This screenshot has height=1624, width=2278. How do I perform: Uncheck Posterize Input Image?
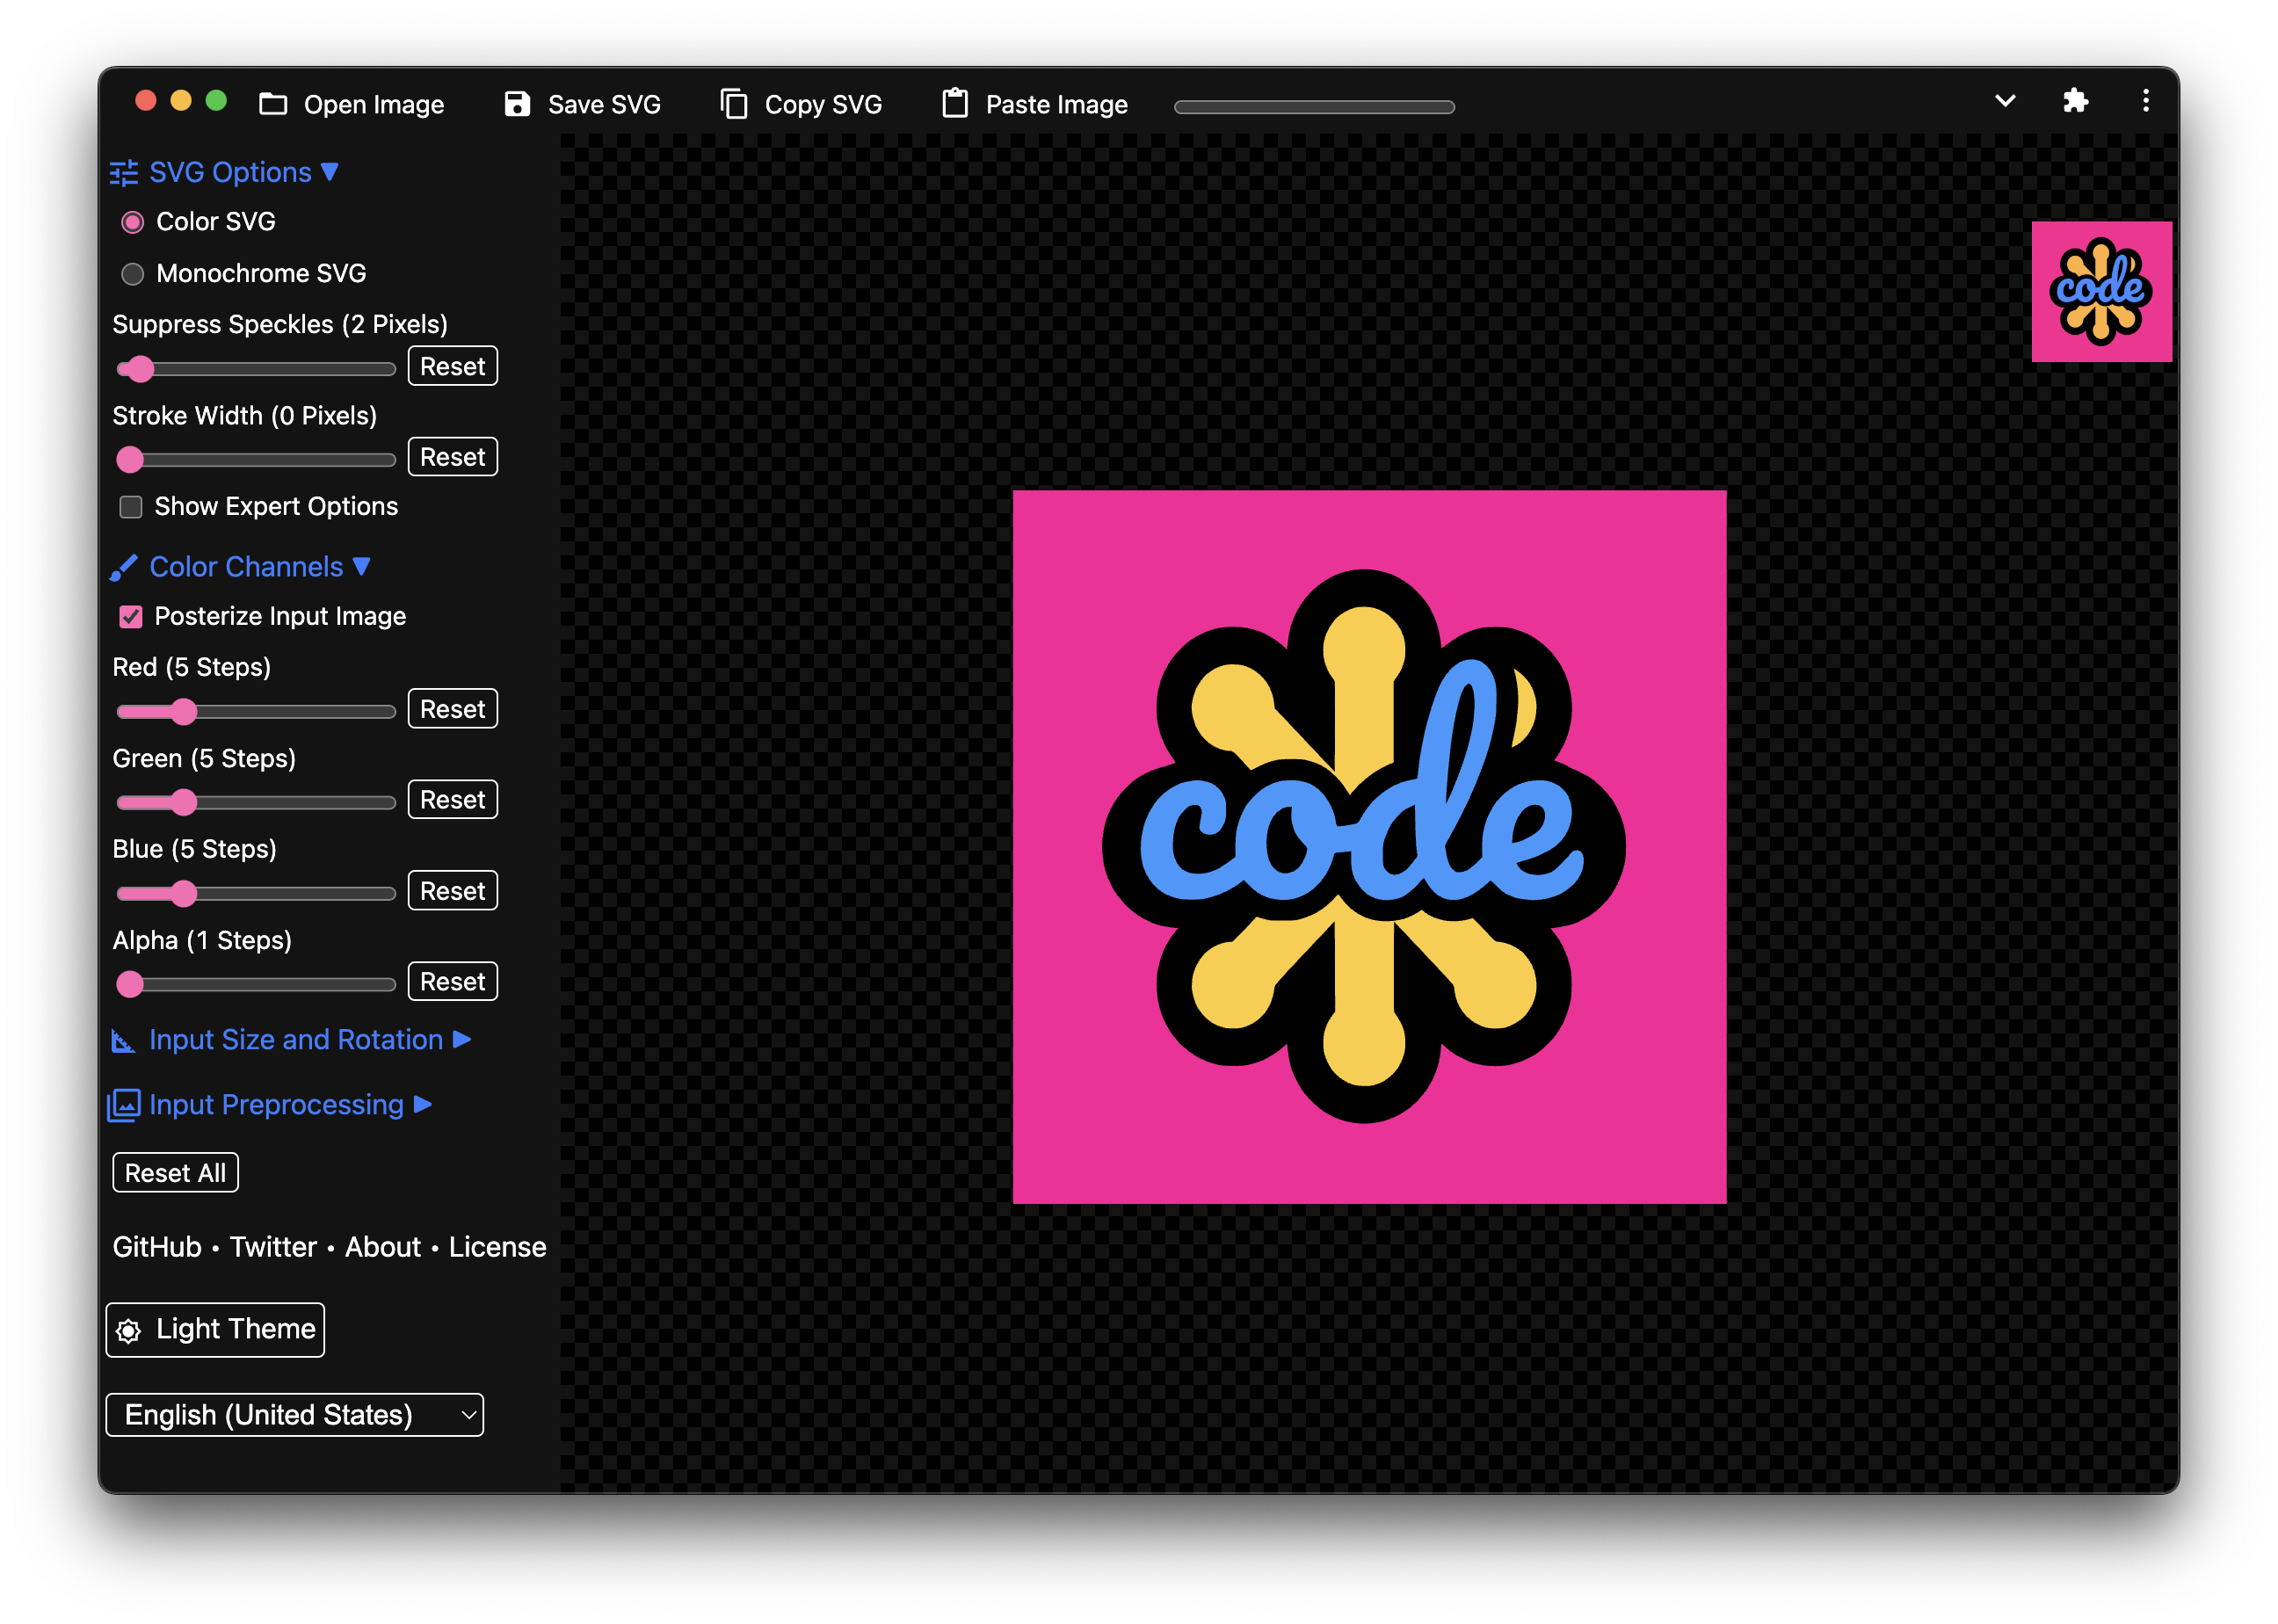click(131, 617)
